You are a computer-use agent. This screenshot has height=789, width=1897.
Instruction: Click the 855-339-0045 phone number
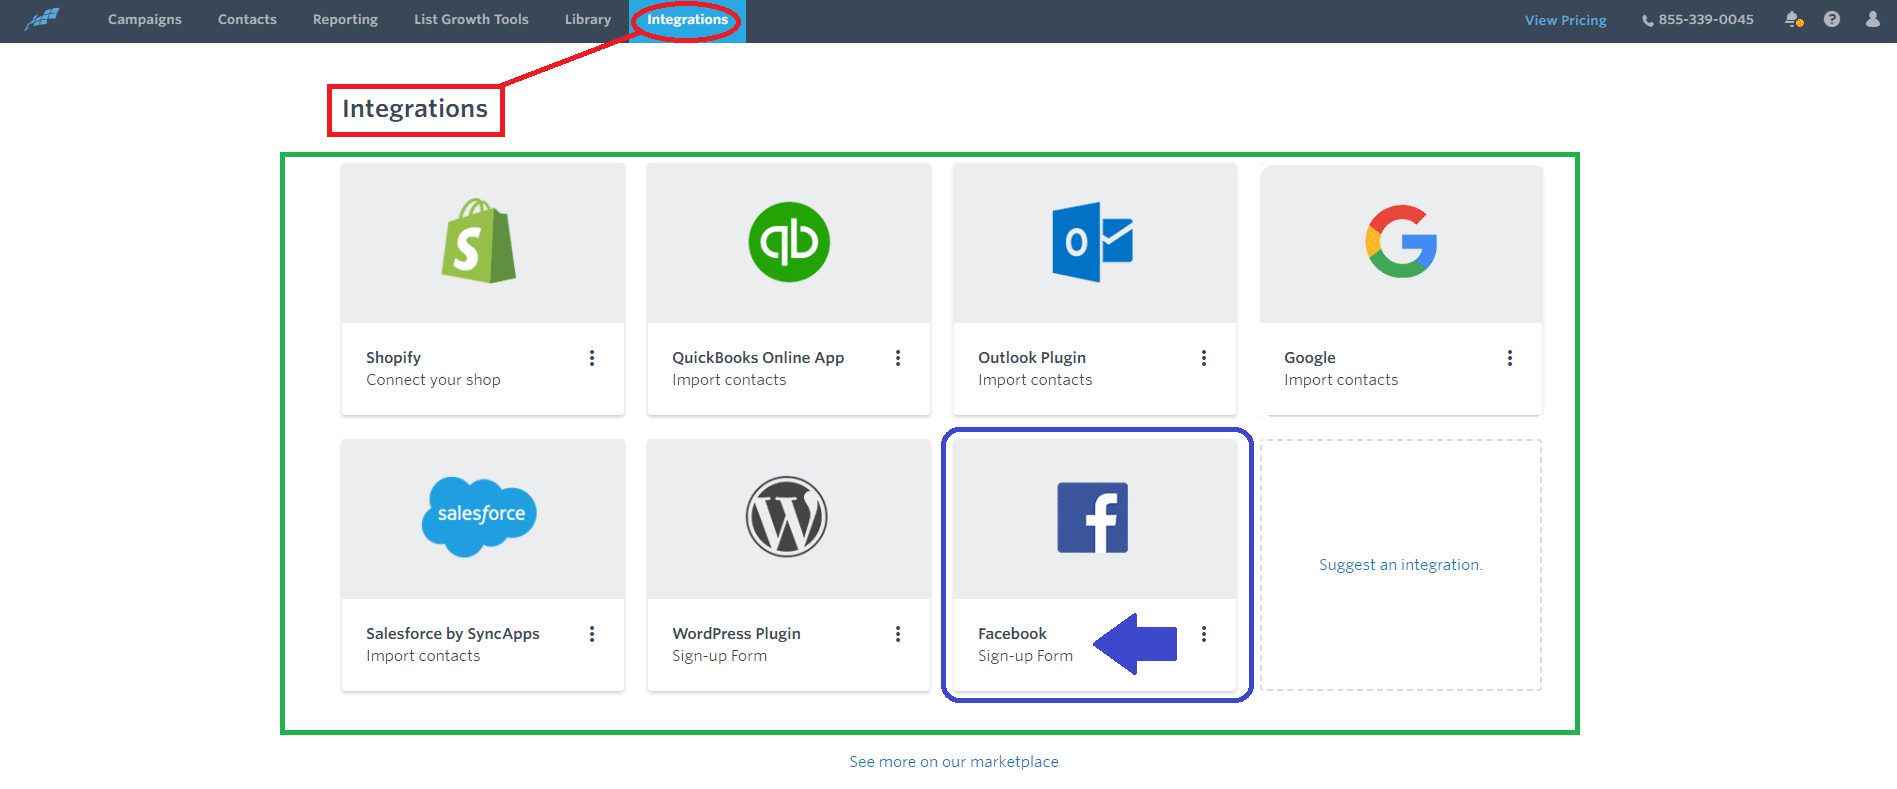(x=1706, y=20)
